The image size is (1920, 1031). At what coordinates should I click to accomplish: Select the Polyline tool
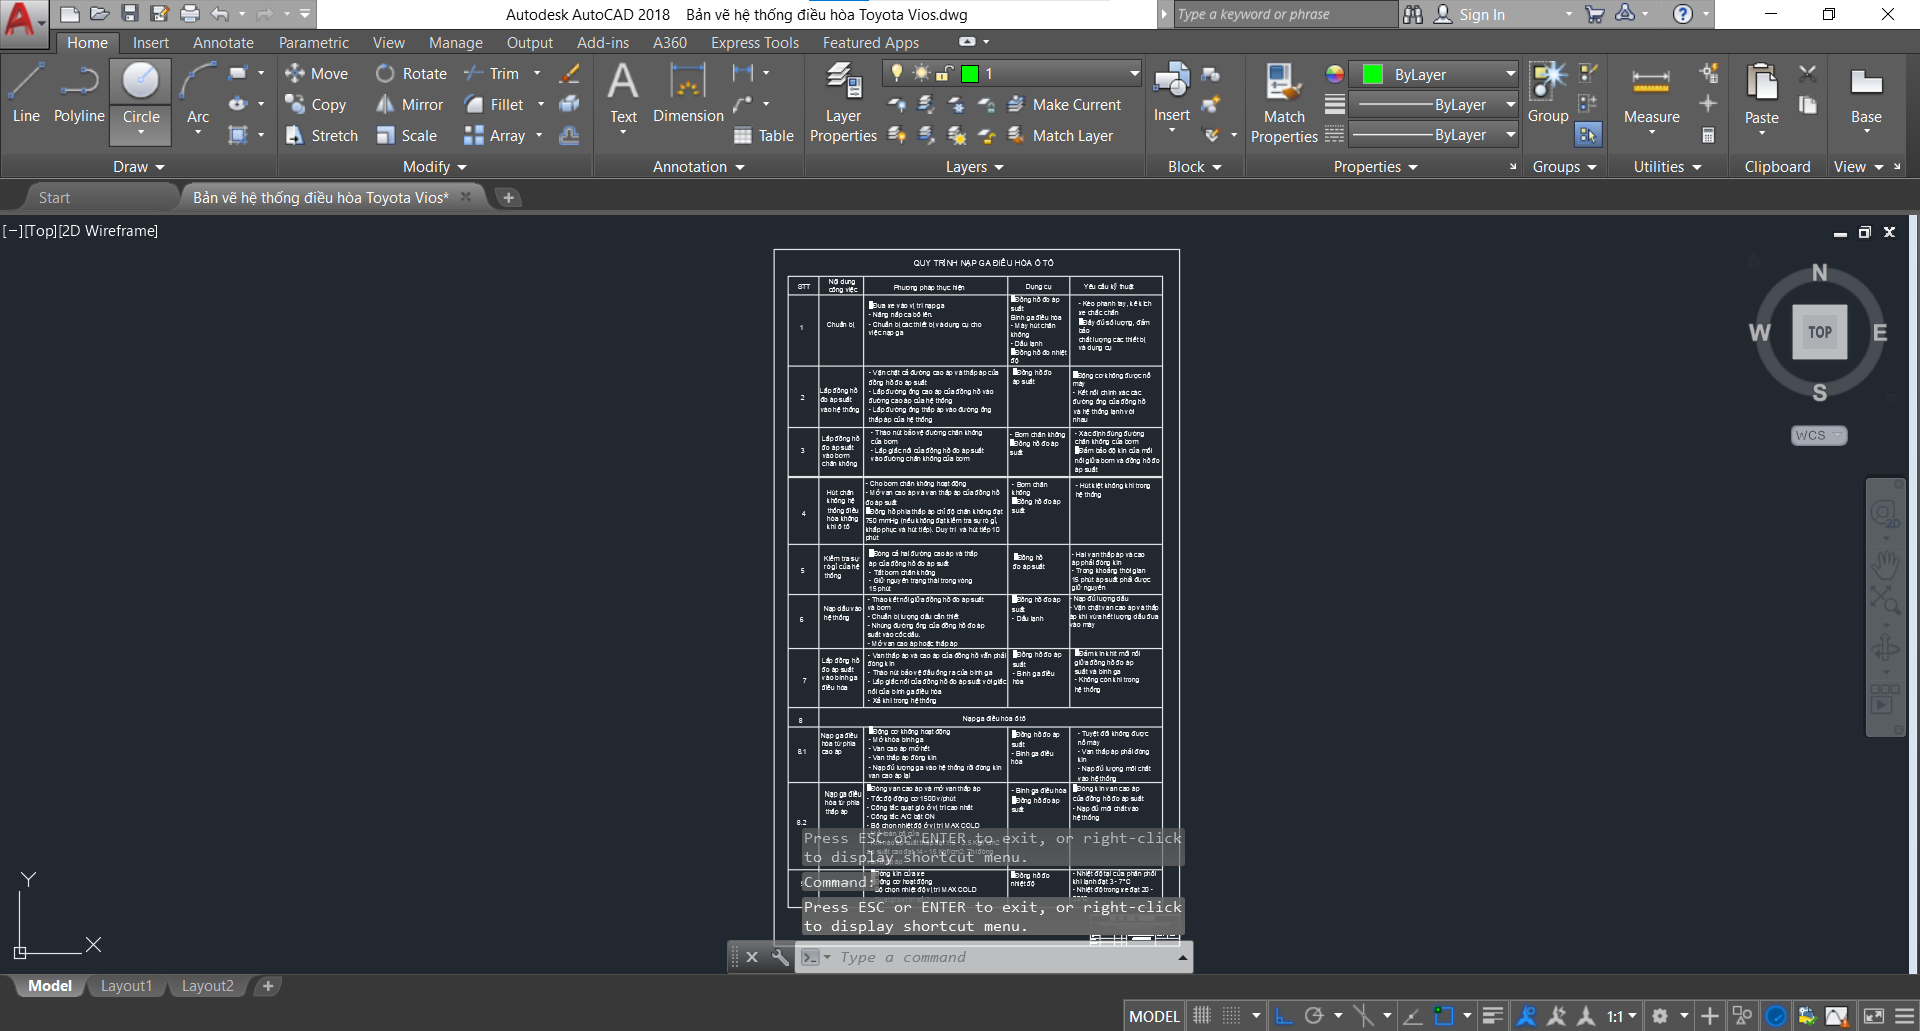point(79,93)
